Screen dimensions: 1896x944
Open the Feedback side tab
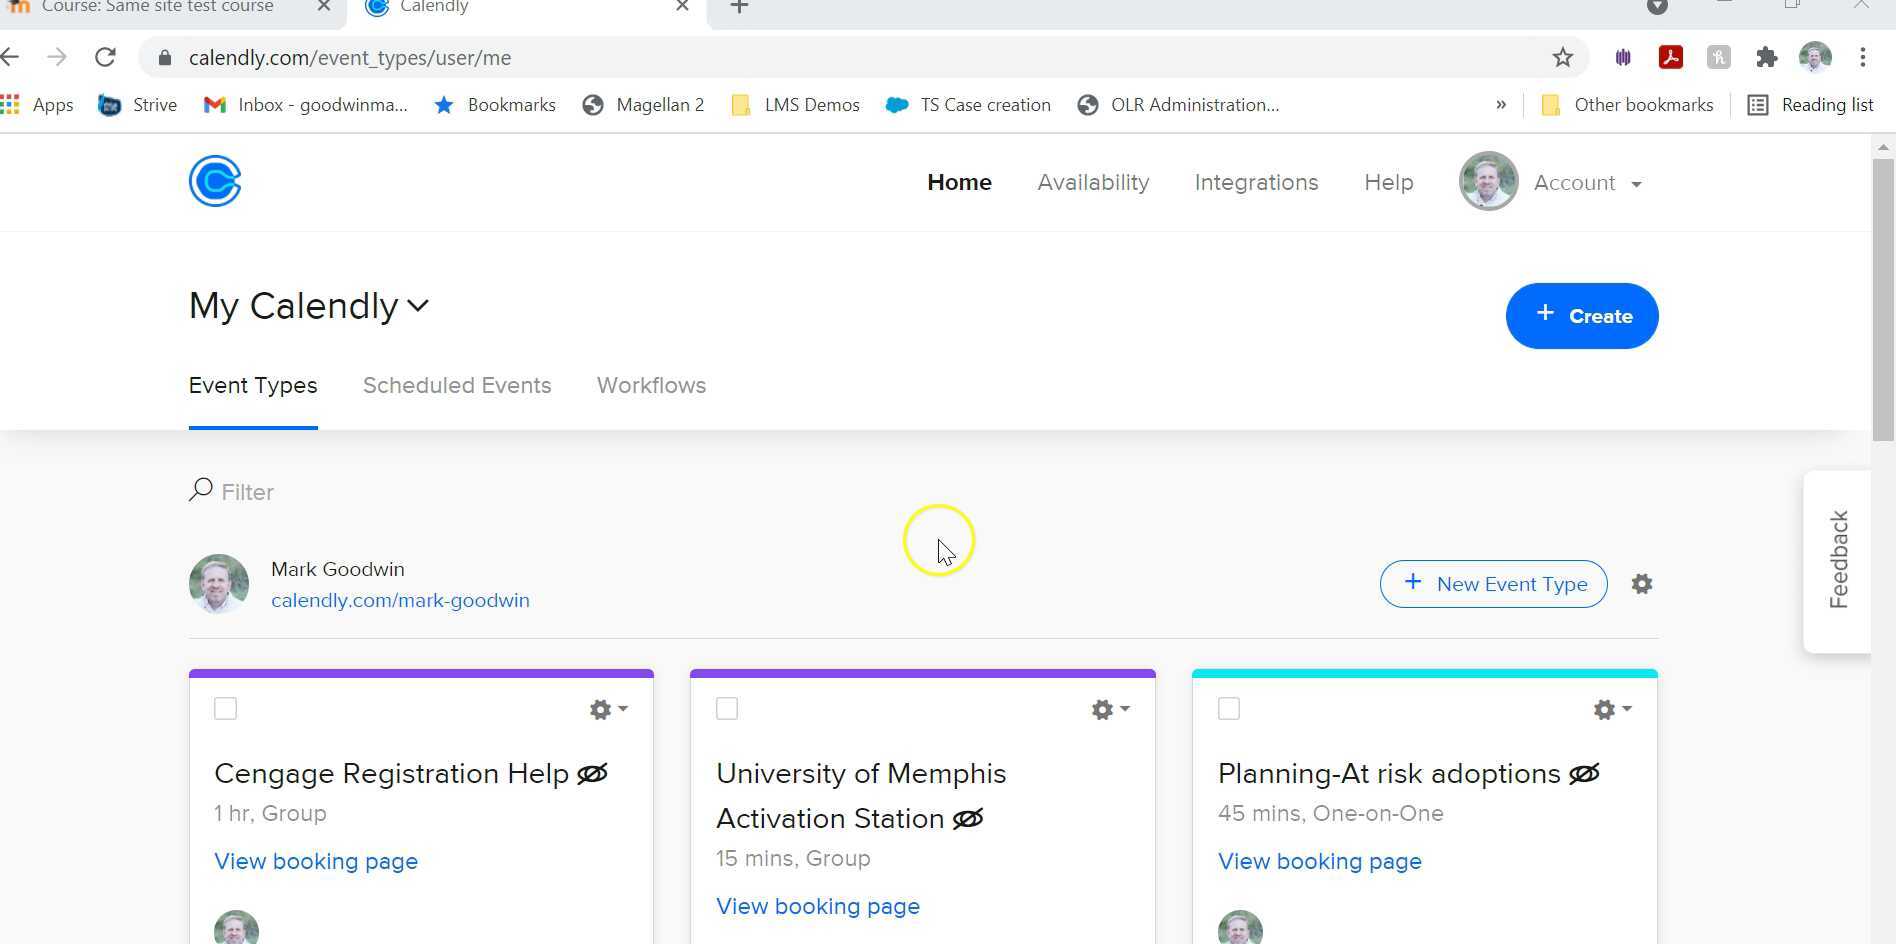1838,561
